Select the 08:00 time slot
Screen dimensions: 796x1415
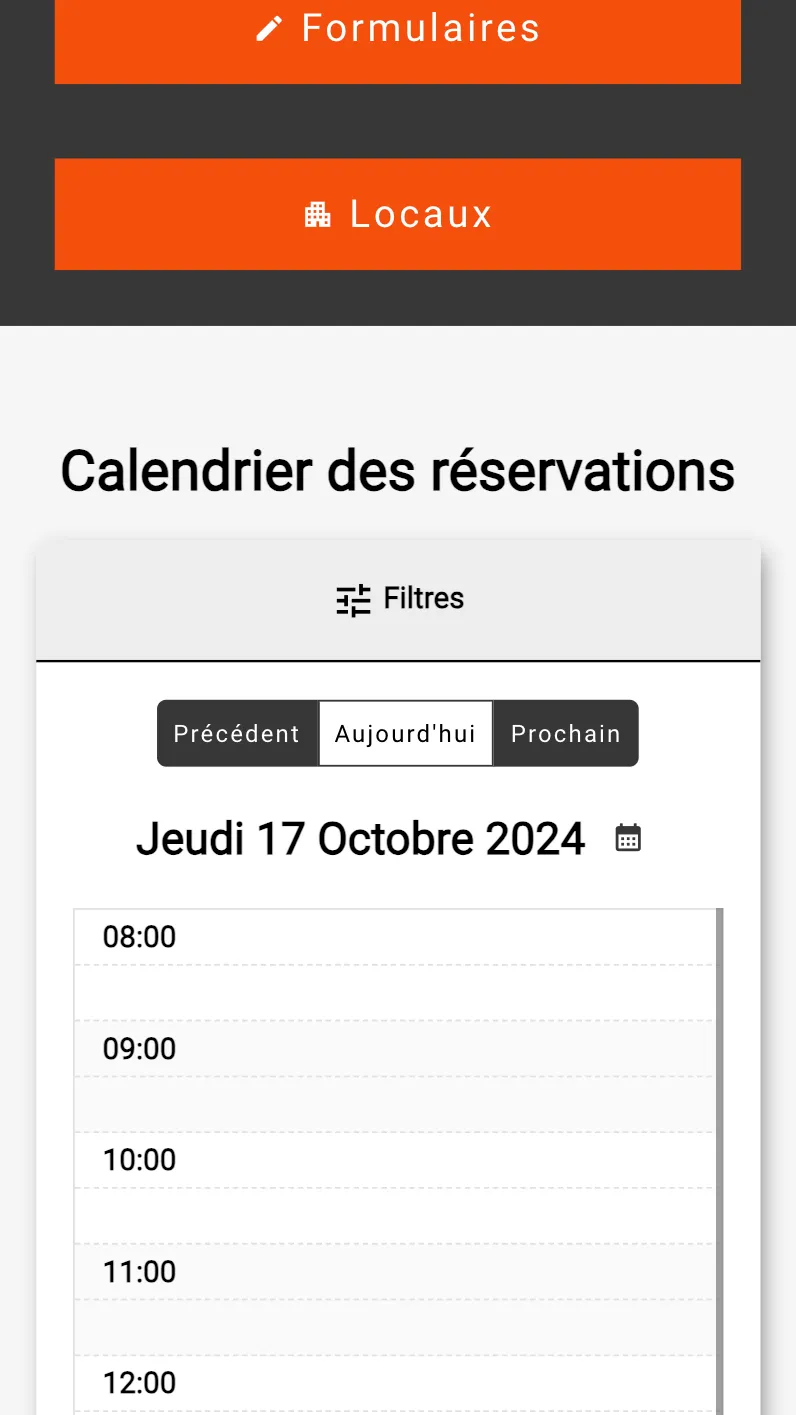click(395, 937)
